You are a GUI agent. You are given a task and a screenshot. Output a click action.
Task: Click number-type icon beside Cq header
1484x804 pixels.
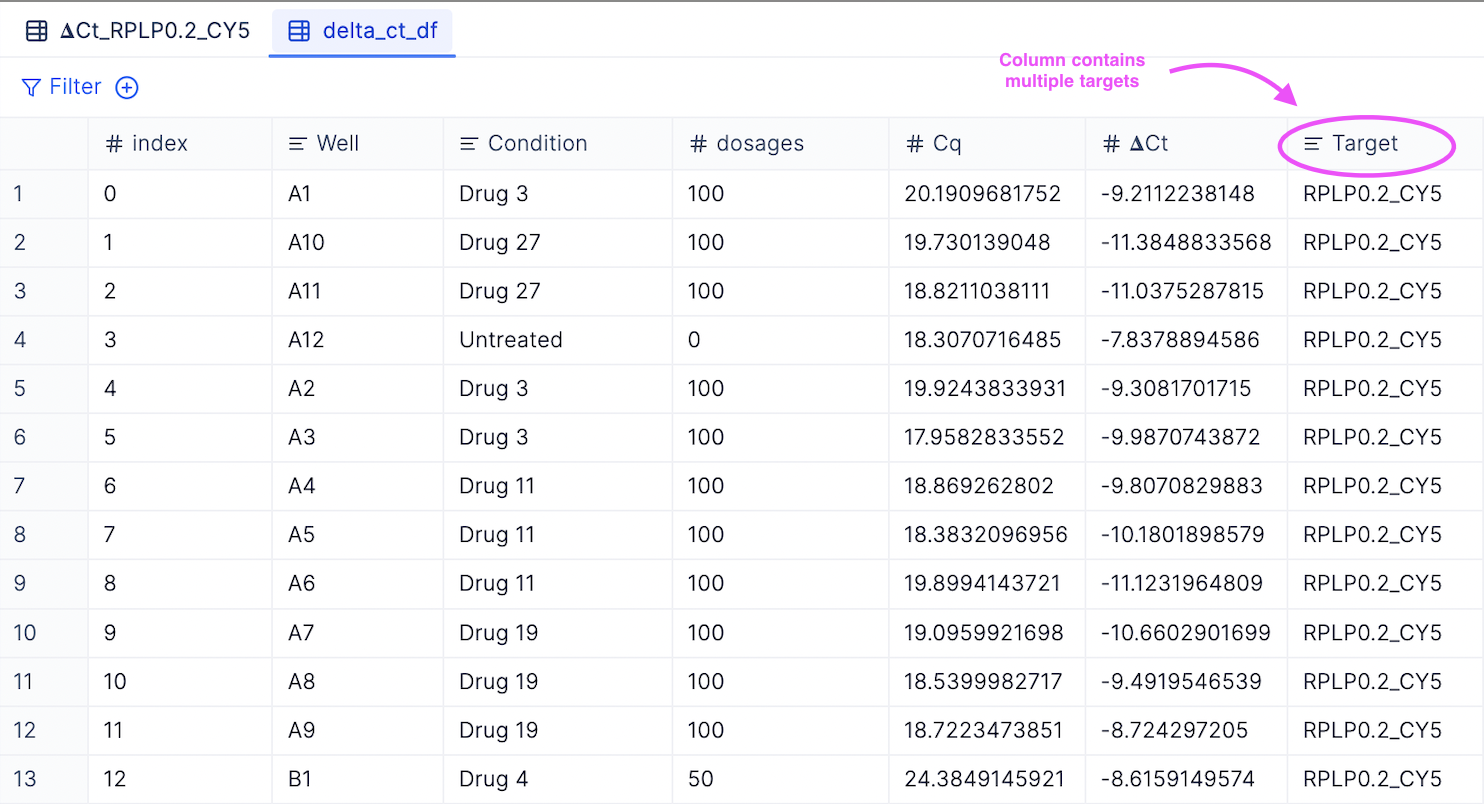tap(914, 144)
